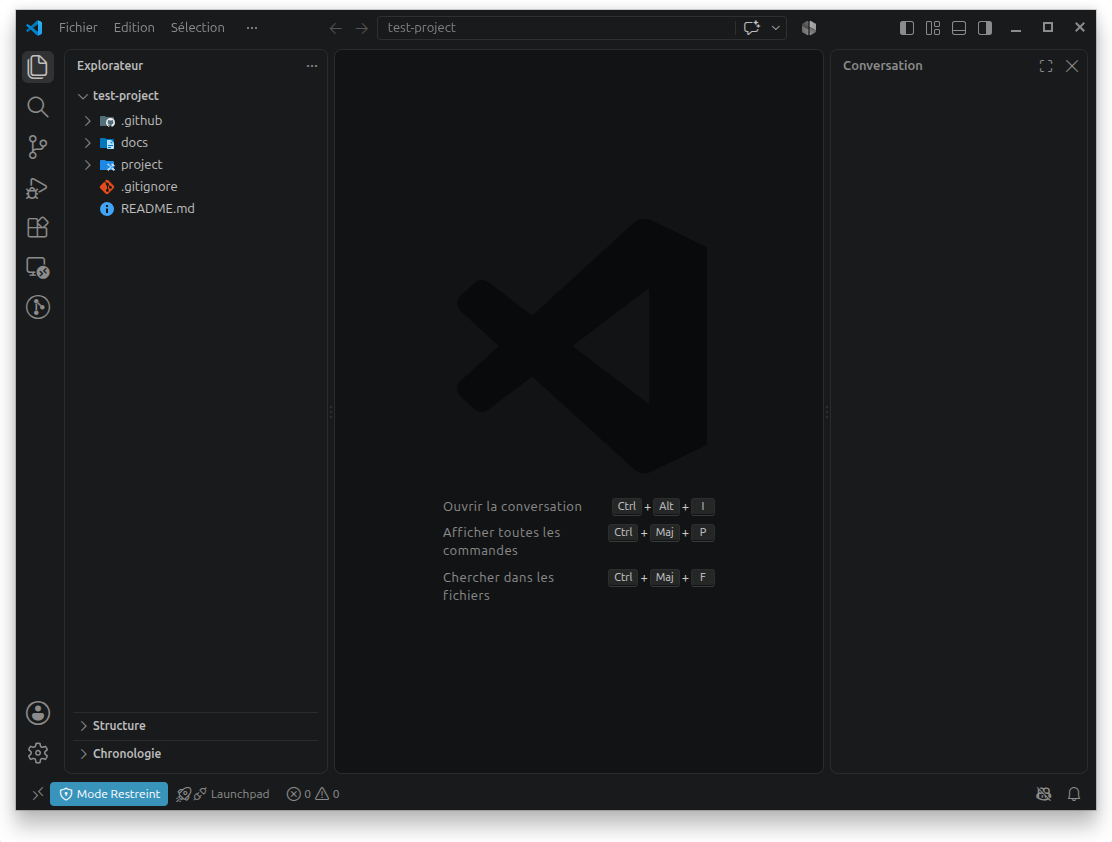This screenshot has height=842, width=1112.
Task: Open the Source Control view icon
Action: click(38, 147)
